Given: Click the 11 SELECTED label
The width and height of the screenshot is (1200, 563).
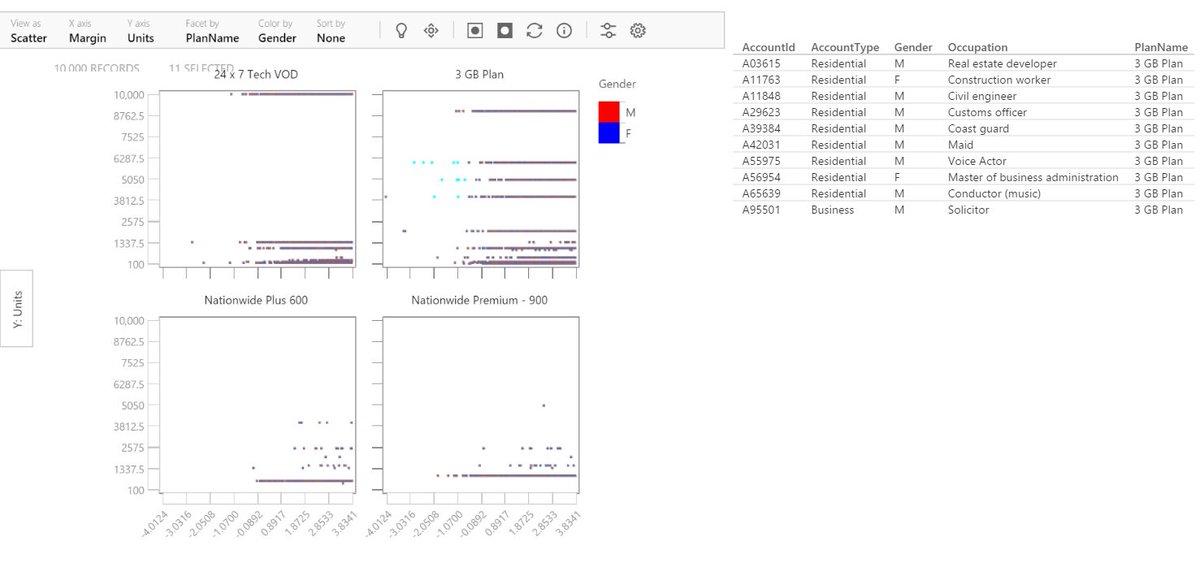Looking at the screenshot, I should point(201,69).
